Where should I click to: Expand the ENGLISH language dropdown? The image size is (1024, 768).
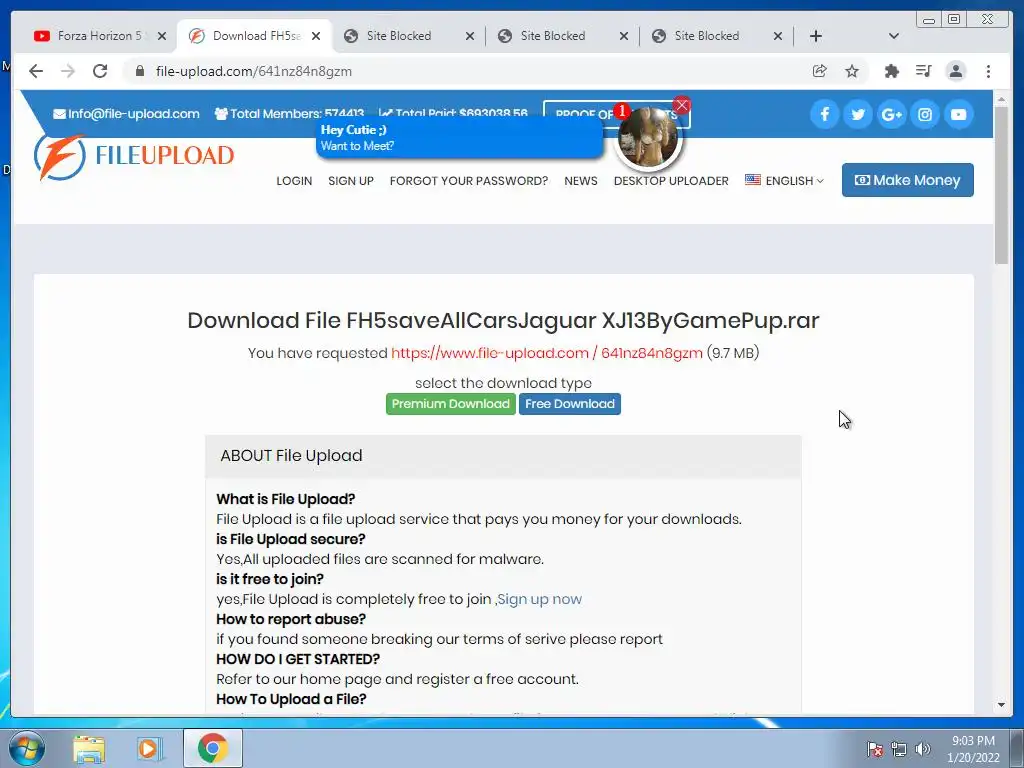[x=784, y=180]
